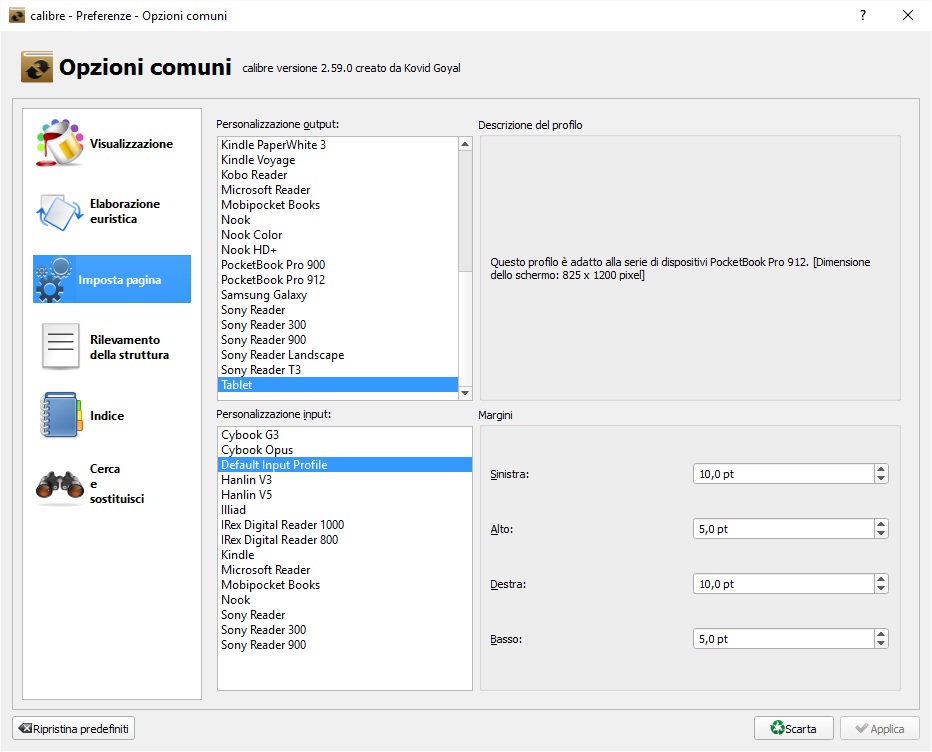Increase the Sinistra margin using up arrow
The height and width of the screenshot is (752, 932).
(x=880, y=469)
